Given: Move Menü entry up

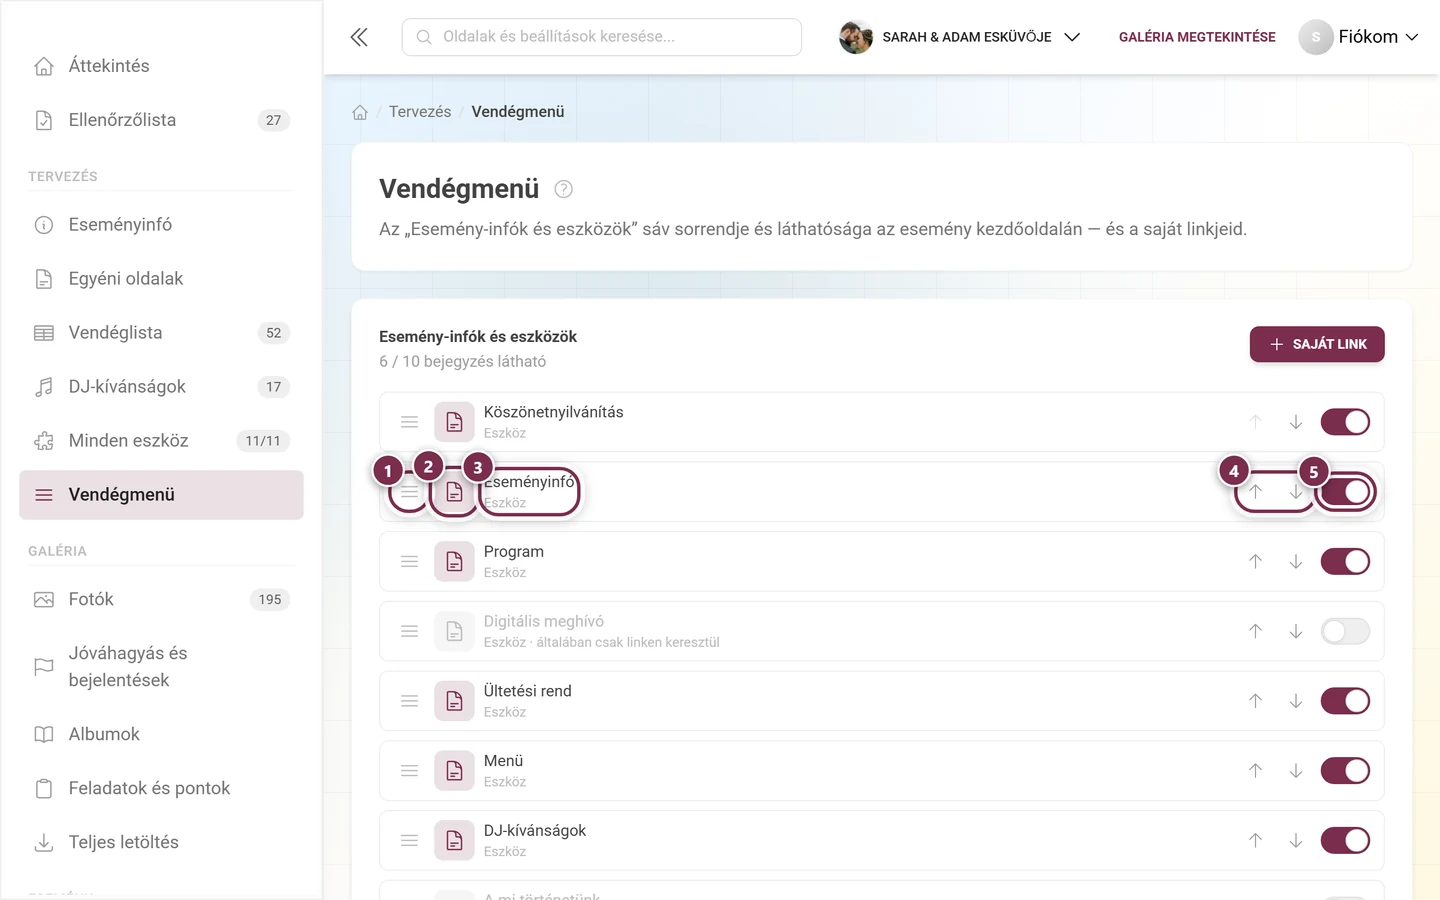Looking at the screenshot, I should 1255,771.
